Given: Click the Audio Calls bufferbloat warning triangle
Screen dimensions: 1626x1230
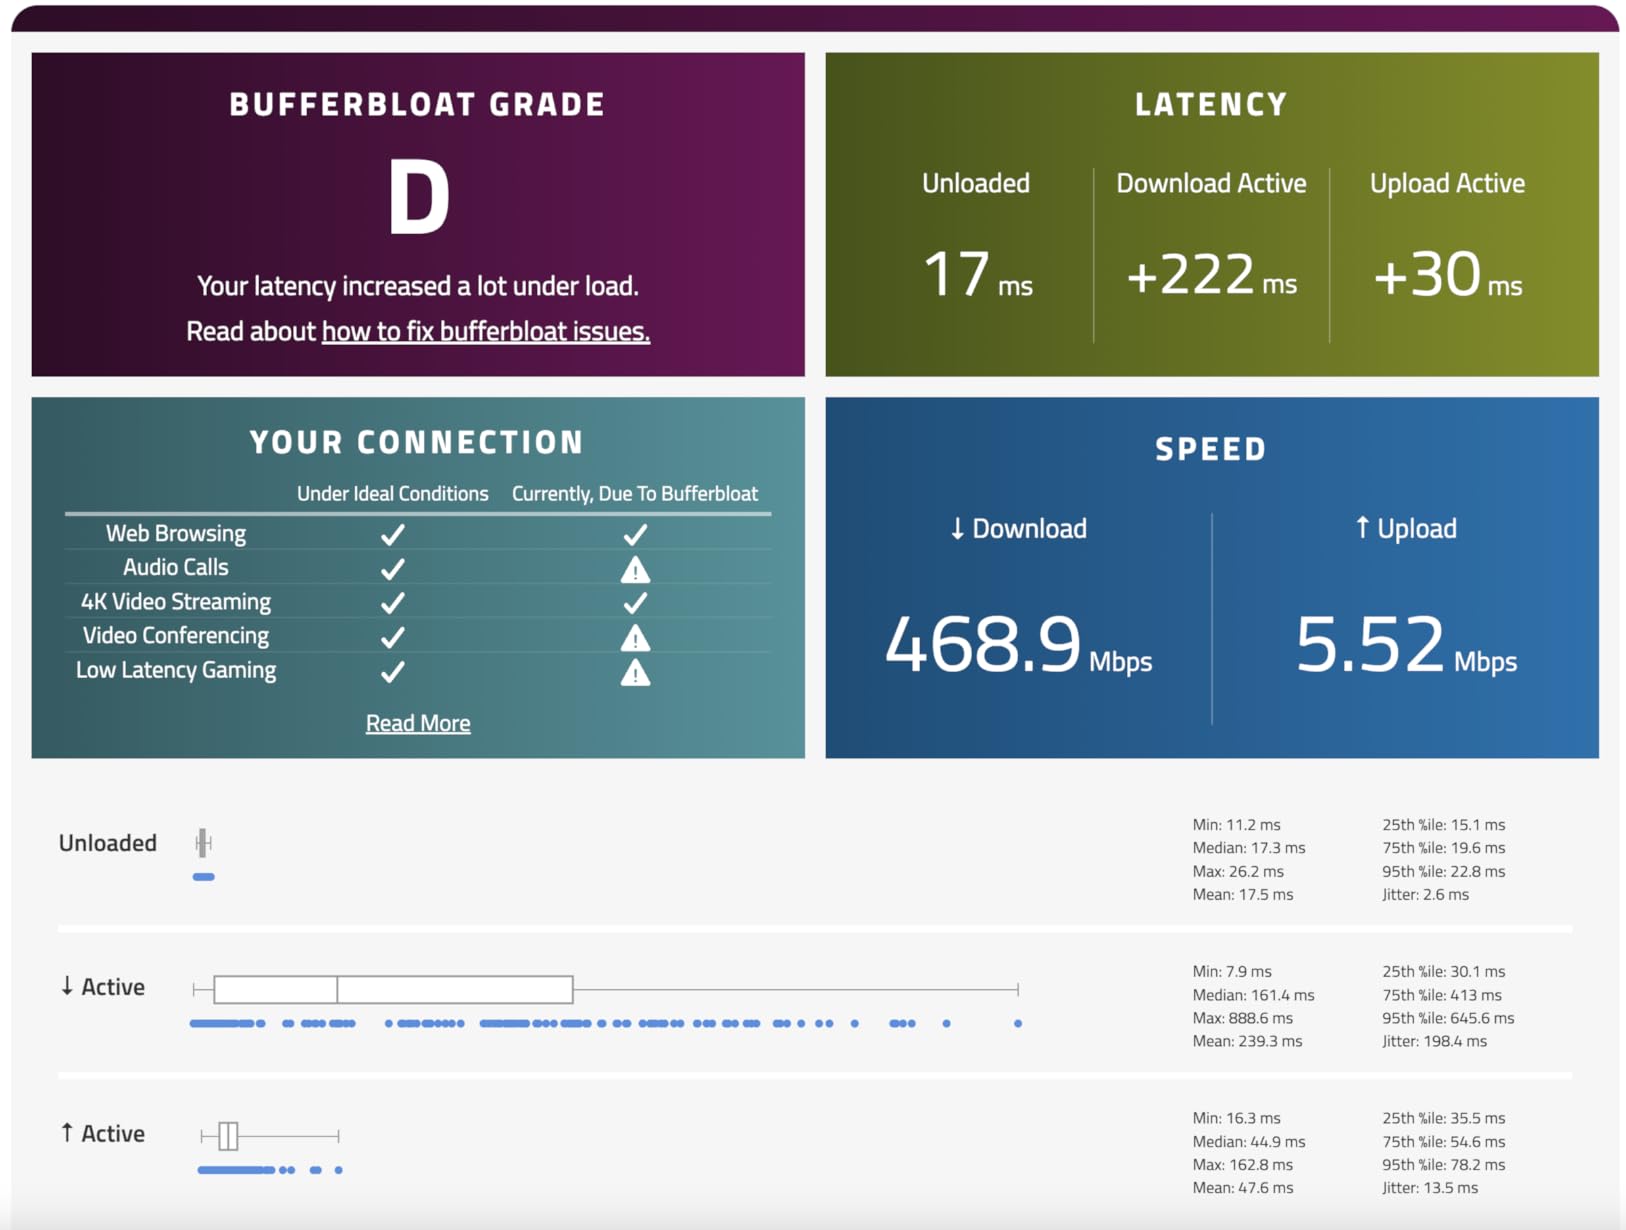Looking at the screenshot, I should pyautogui.click(x=635, y=570).
